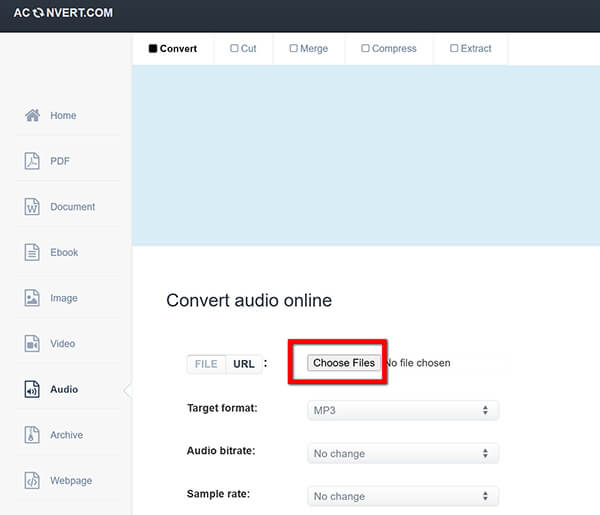Click the PDF file icon
Image resolution: width=600 pixels, height=515 pixels.
[32, 161]
